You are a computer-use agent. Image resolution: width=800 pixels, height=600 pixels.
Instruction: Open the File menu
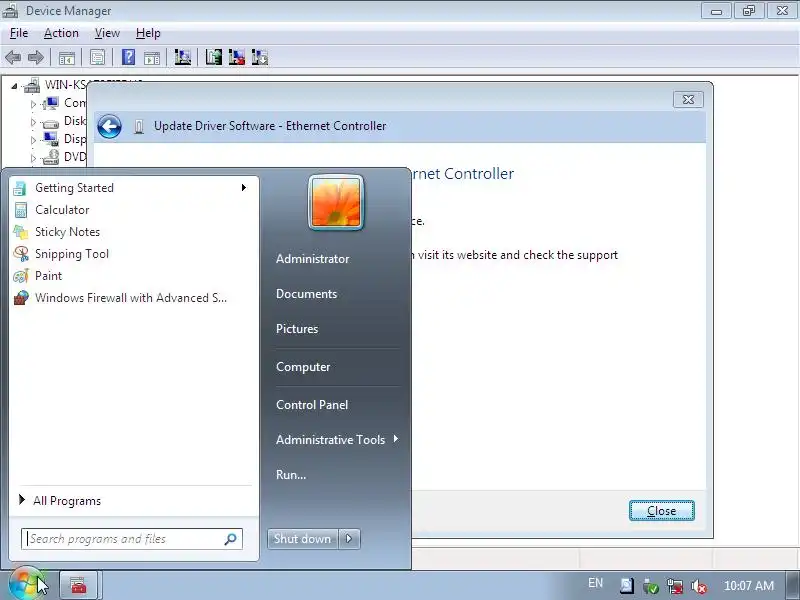click(19, 33)
